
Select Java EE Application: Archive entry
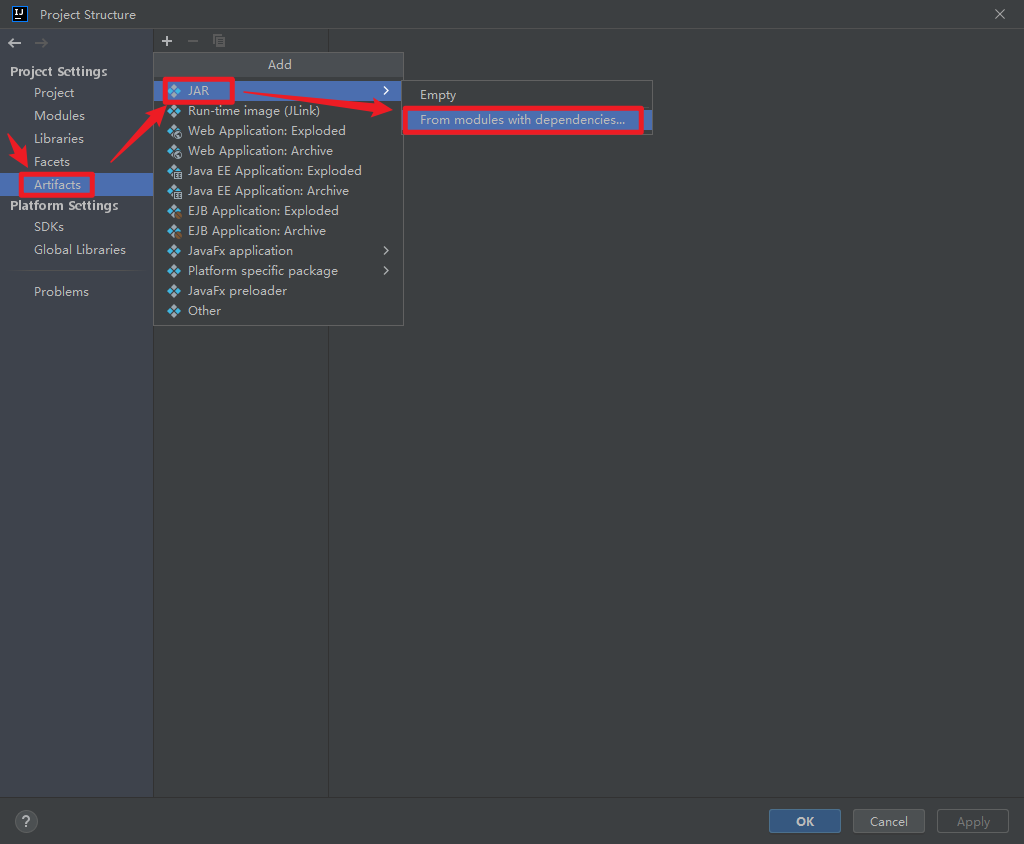[278, 191]
